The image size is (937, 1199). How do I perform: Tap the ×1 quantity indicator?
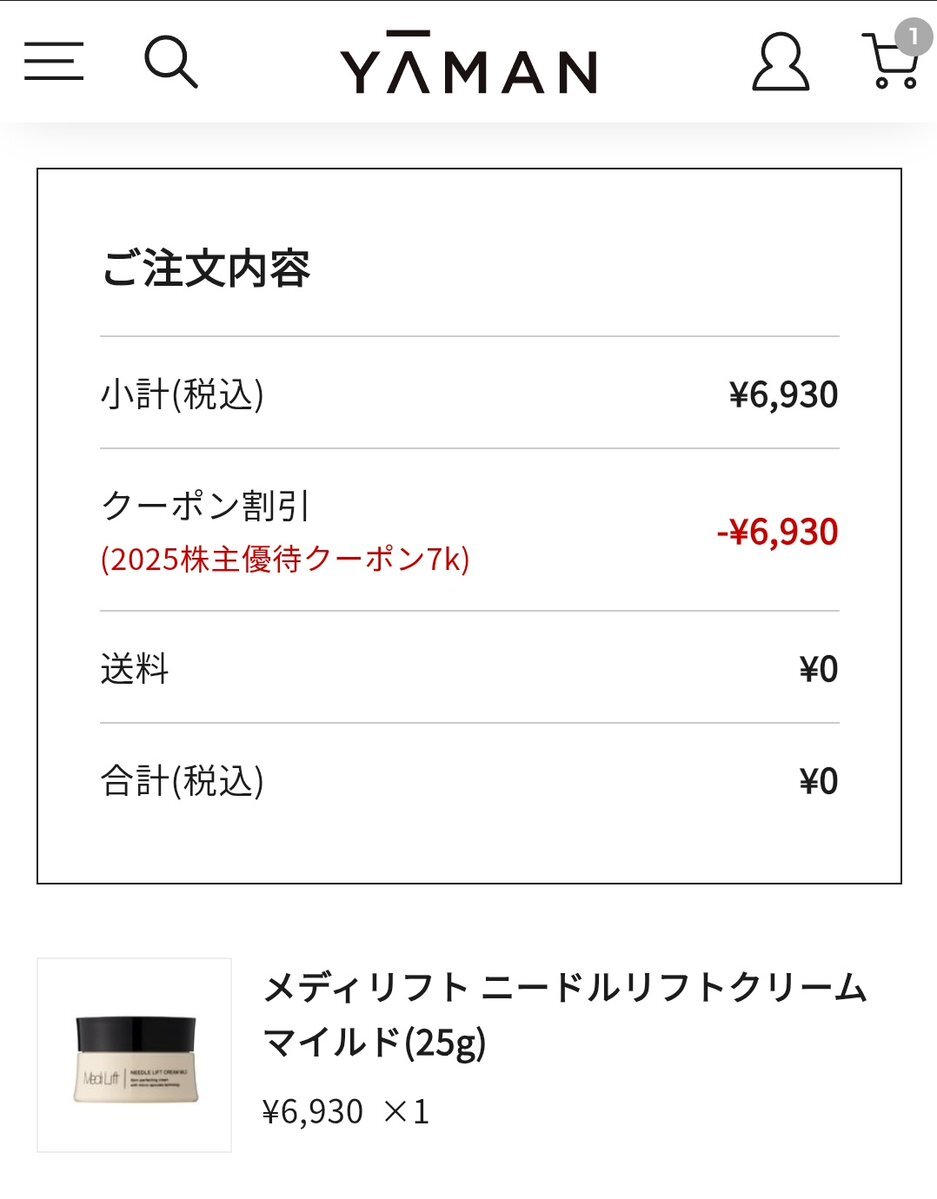(406, 1111)
